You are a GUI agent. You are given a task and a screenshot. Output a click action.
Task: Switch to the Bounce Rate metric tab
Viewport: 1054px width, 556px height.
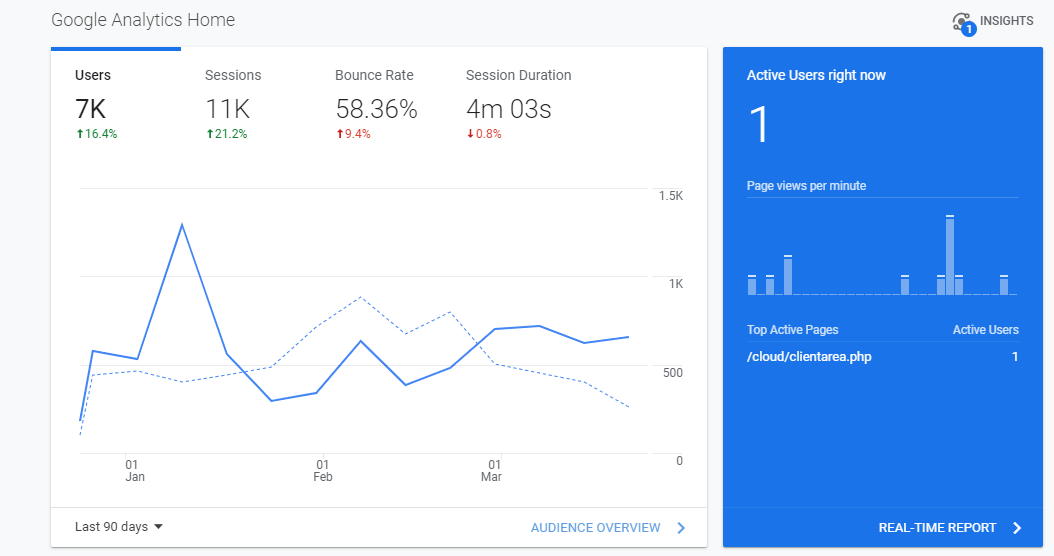click(376, 103)
